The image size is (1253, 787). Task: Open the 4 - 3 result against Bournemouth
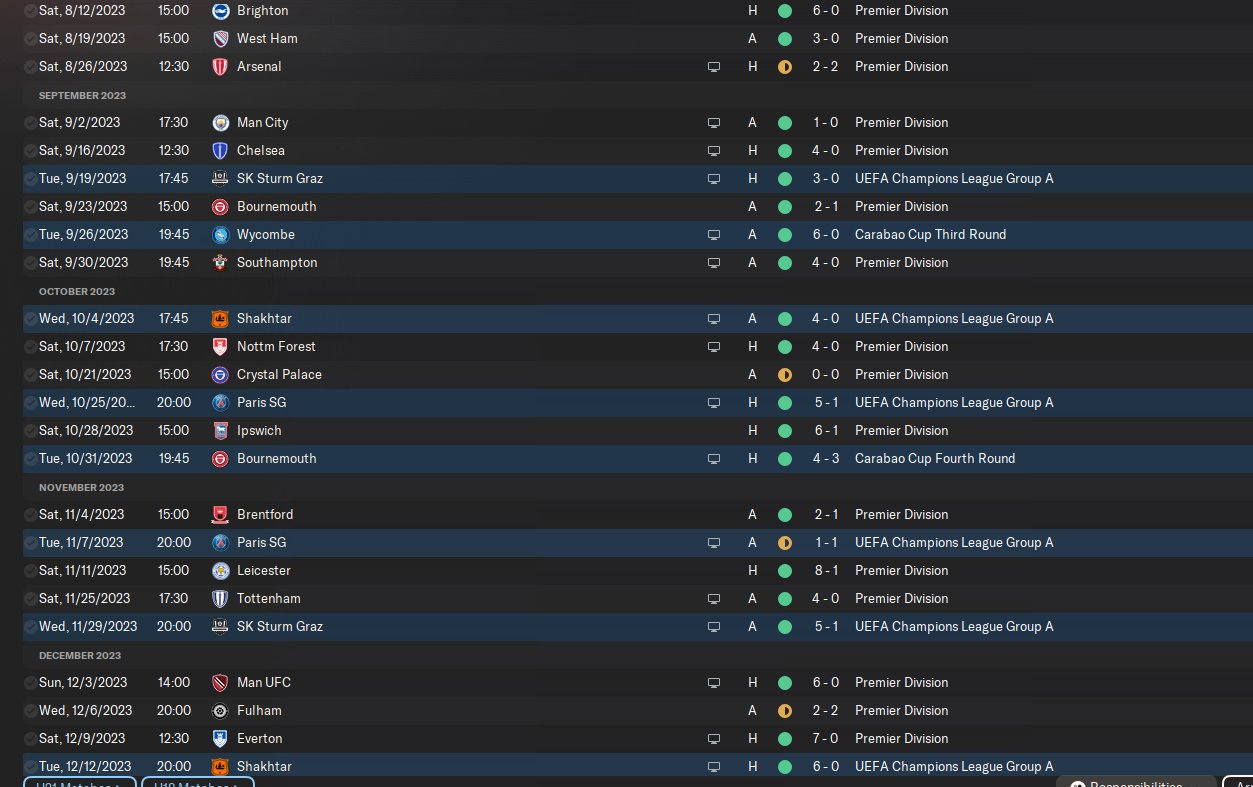coord(825,459)
